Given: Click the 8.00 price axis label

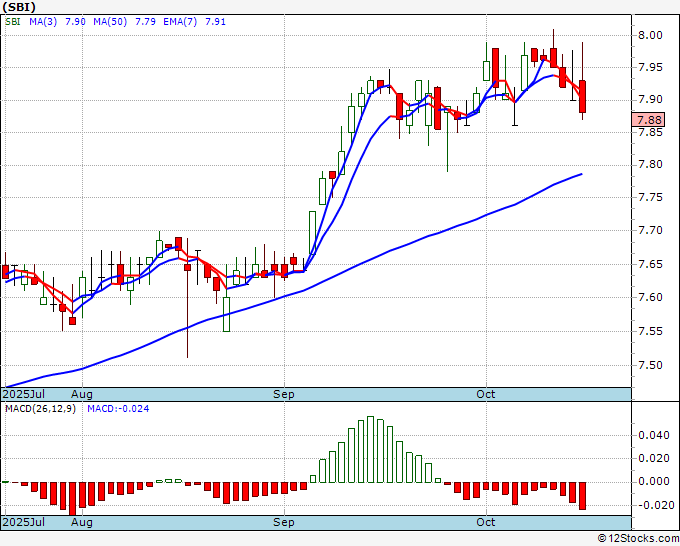Looking at the screenshot, I should 650,35.
